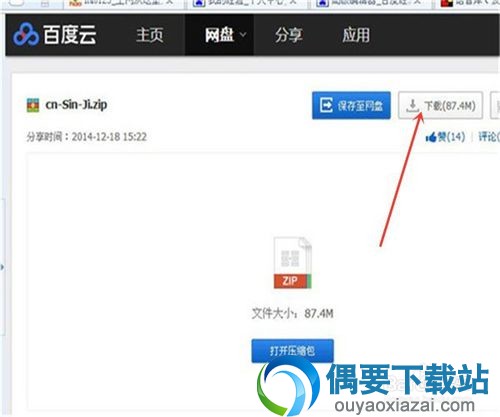Screen dimensions: 500x417
Task: Expand the 网盘 dropdown chevron
Action: (x=243, y=35)
